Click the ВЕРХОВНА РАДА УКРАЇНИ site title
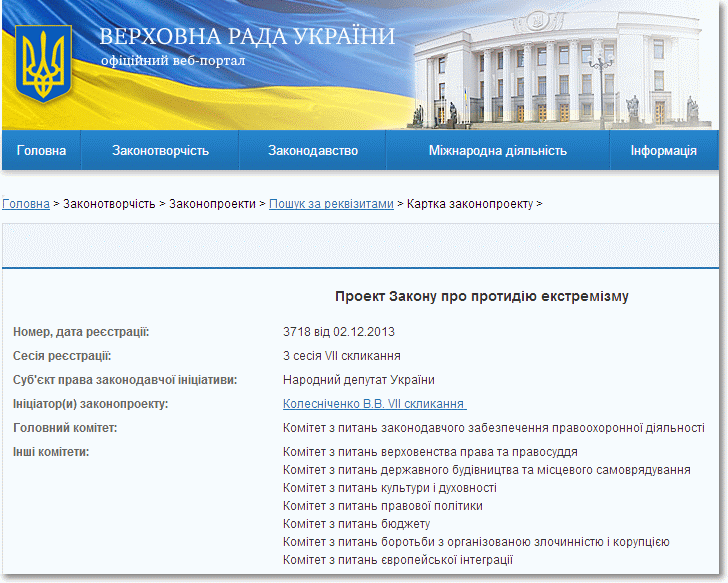 click(x=247, y=36)
